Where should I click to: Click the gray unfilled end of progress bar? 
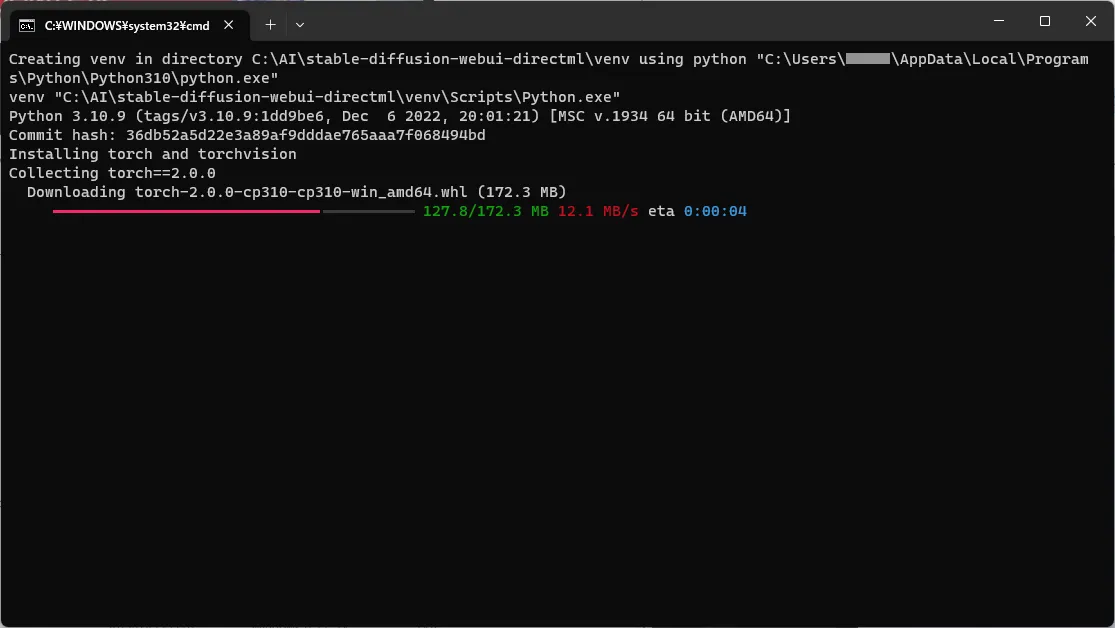[x=368, y=211]
